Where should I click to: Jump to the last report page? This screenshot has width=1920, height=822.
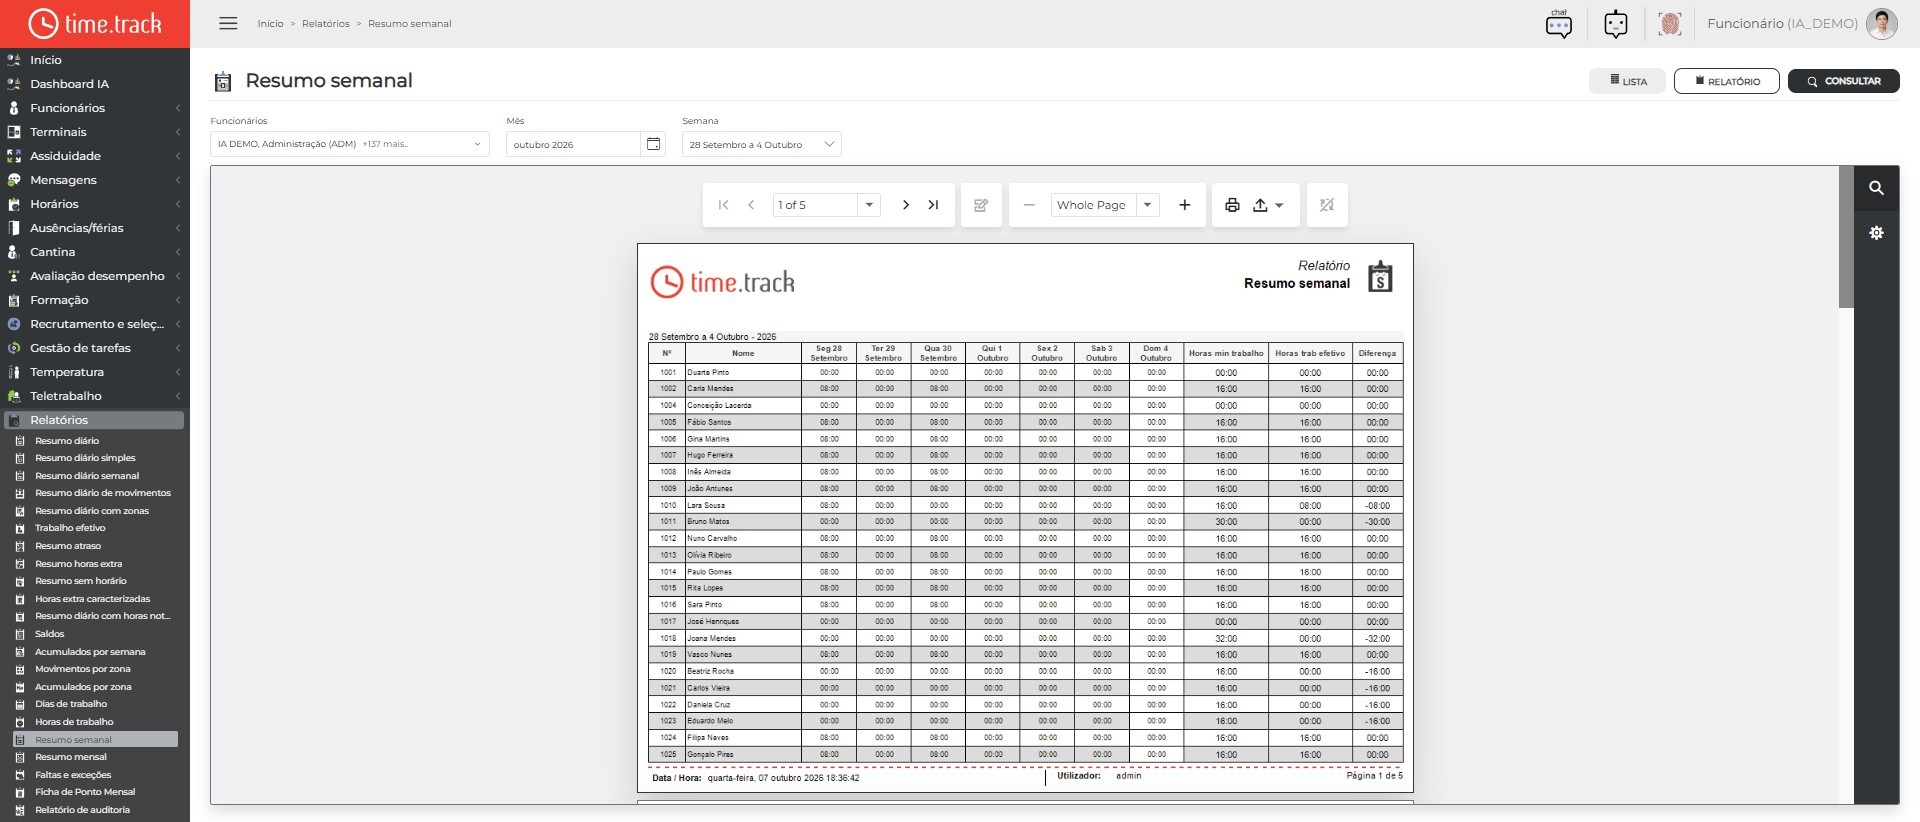[933, 205]
